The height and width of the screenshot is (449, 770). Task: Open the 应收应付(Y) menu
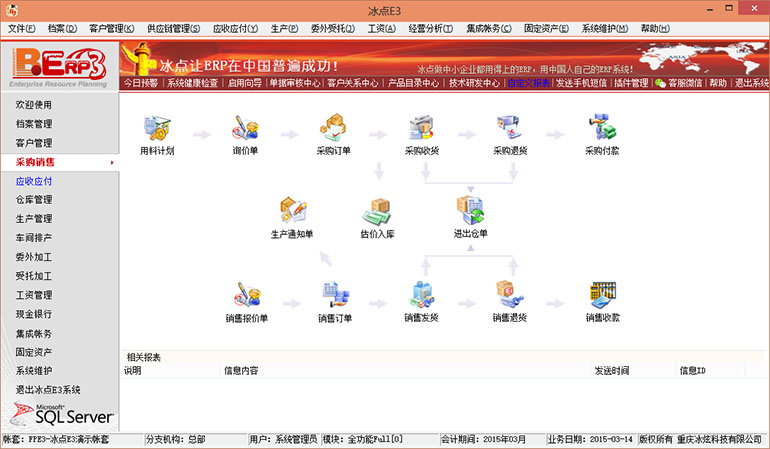(x=236, y=28)
